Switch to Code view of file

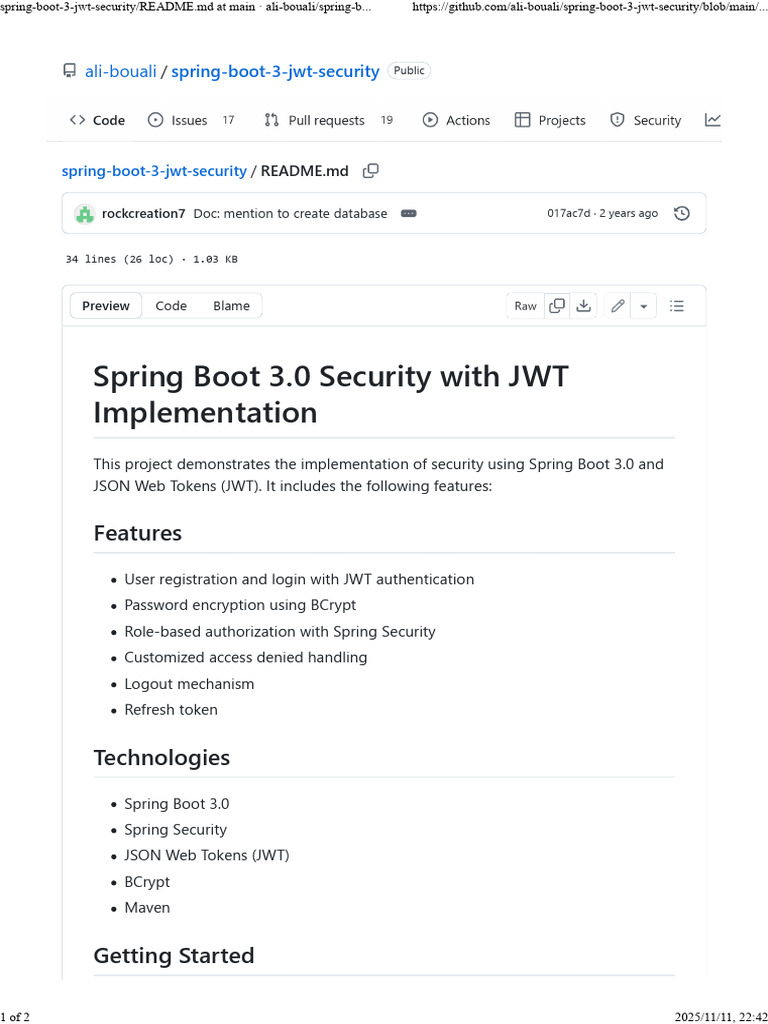click(171, 306)
